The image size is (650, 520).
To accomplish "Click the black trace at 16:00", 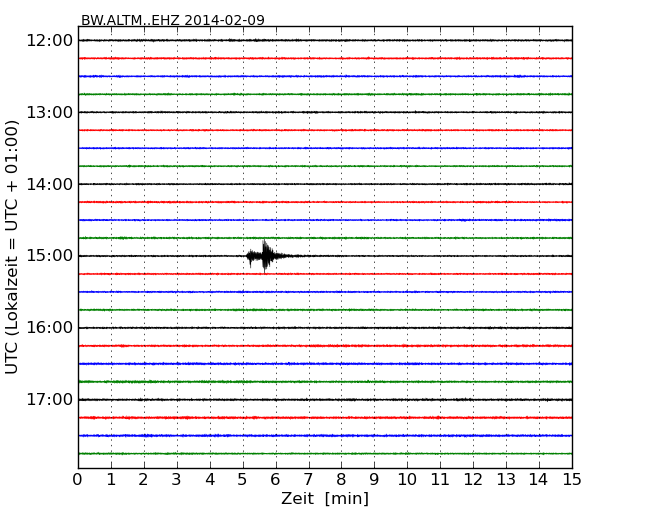I will pos(325,328).
